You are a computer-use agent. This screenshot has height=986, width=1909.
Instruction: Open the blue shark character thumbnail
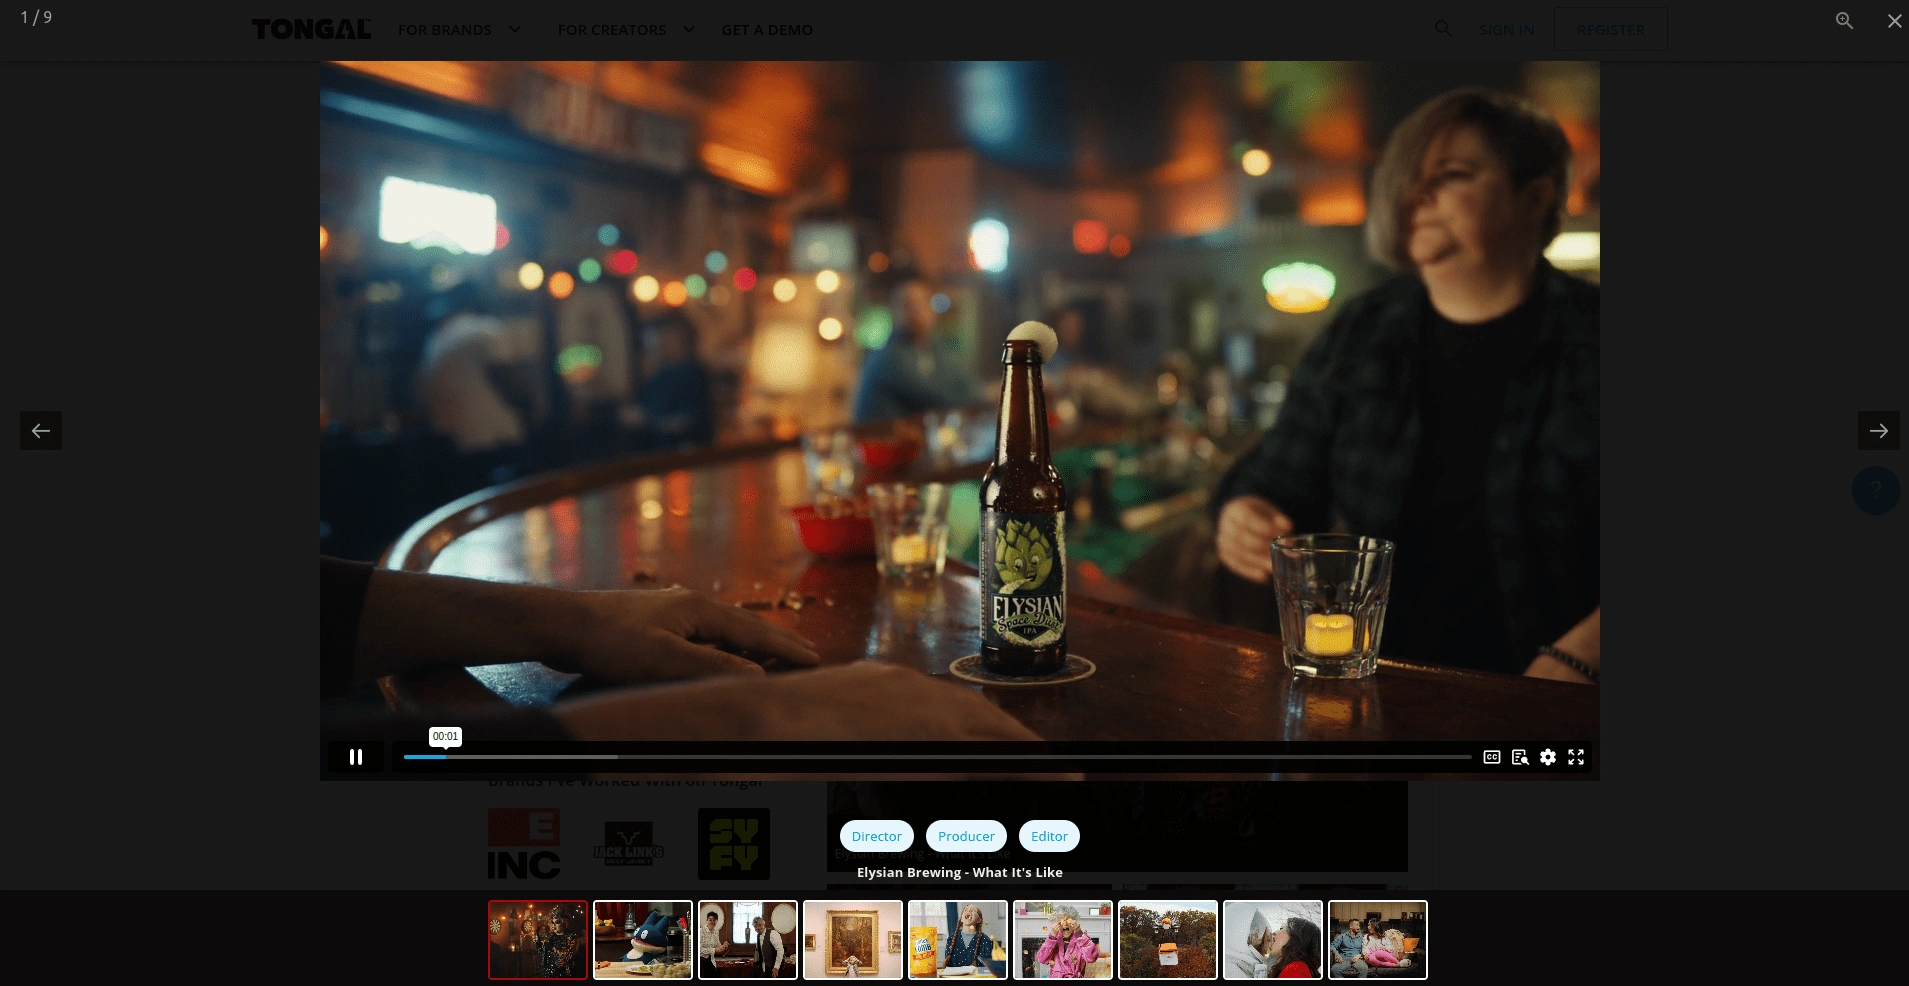click(x=643, y=940)
